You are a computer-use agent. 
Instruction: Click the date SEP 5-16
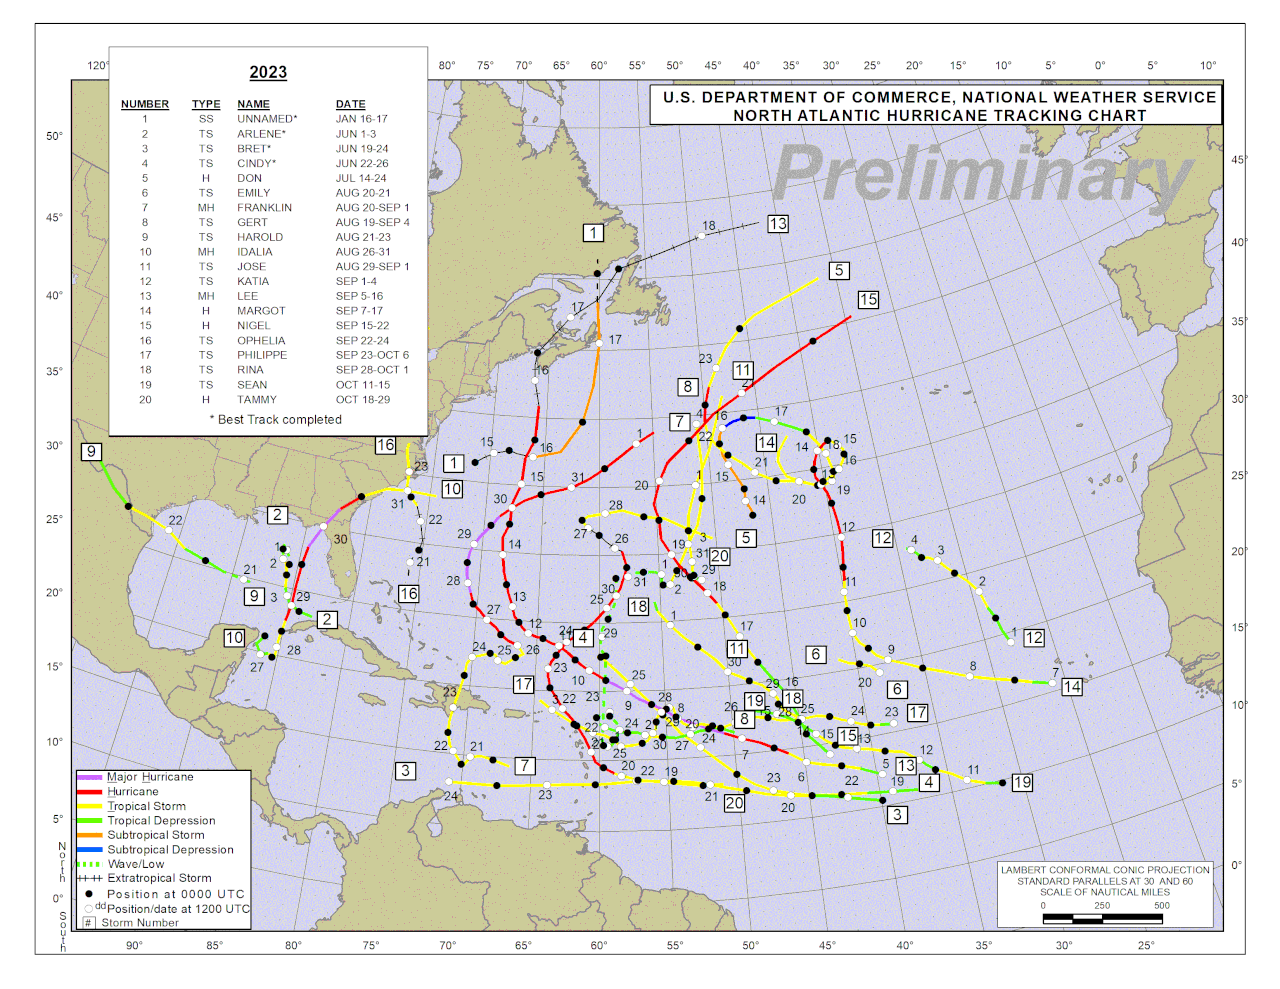(359, 296)
